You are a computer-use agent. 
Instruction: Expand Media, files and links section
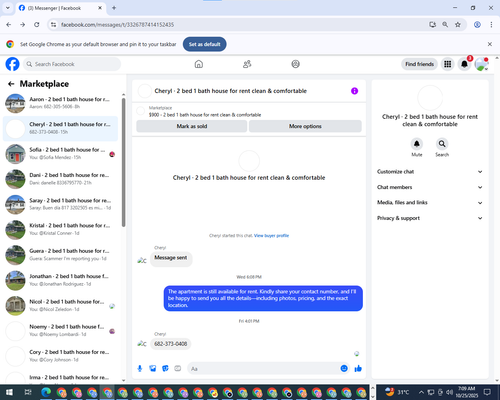pyautogui.click(x=430, y=203)
